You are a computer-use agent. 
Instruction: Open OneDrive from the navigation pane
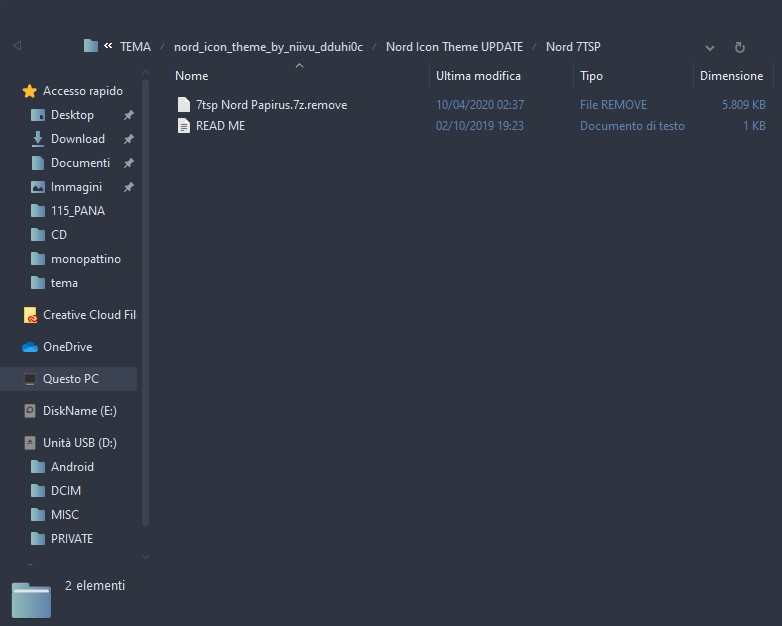[x=67, y=347]
